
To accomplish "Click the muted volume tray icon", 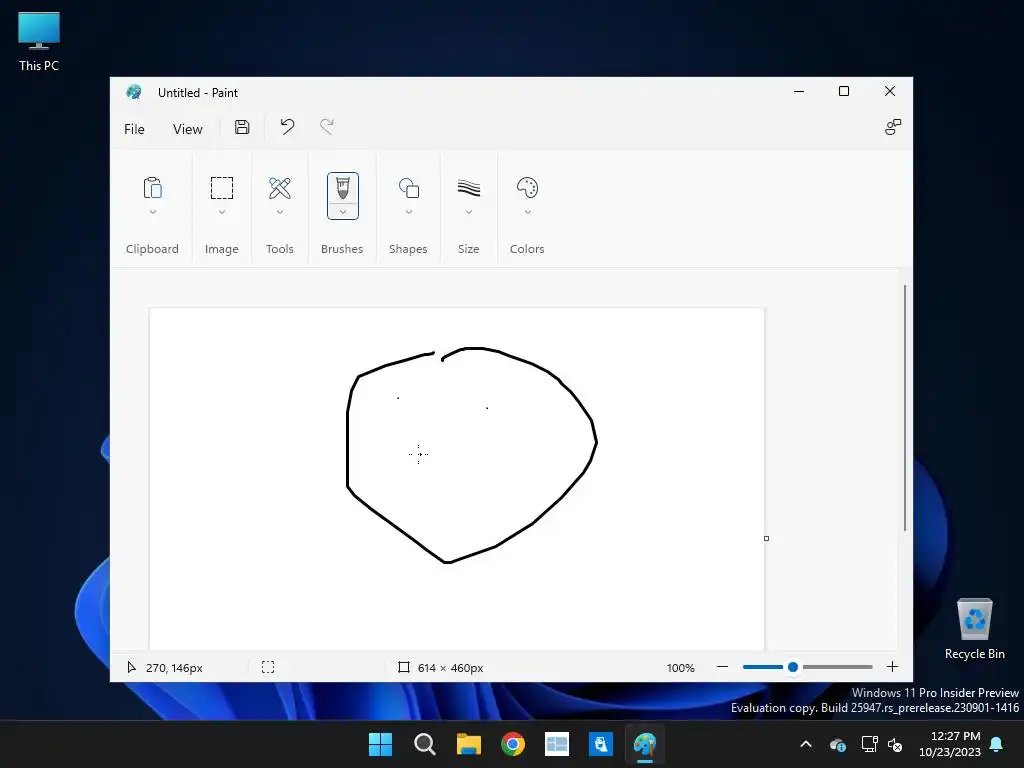I will pyautogui.click(x=895, y=744).
